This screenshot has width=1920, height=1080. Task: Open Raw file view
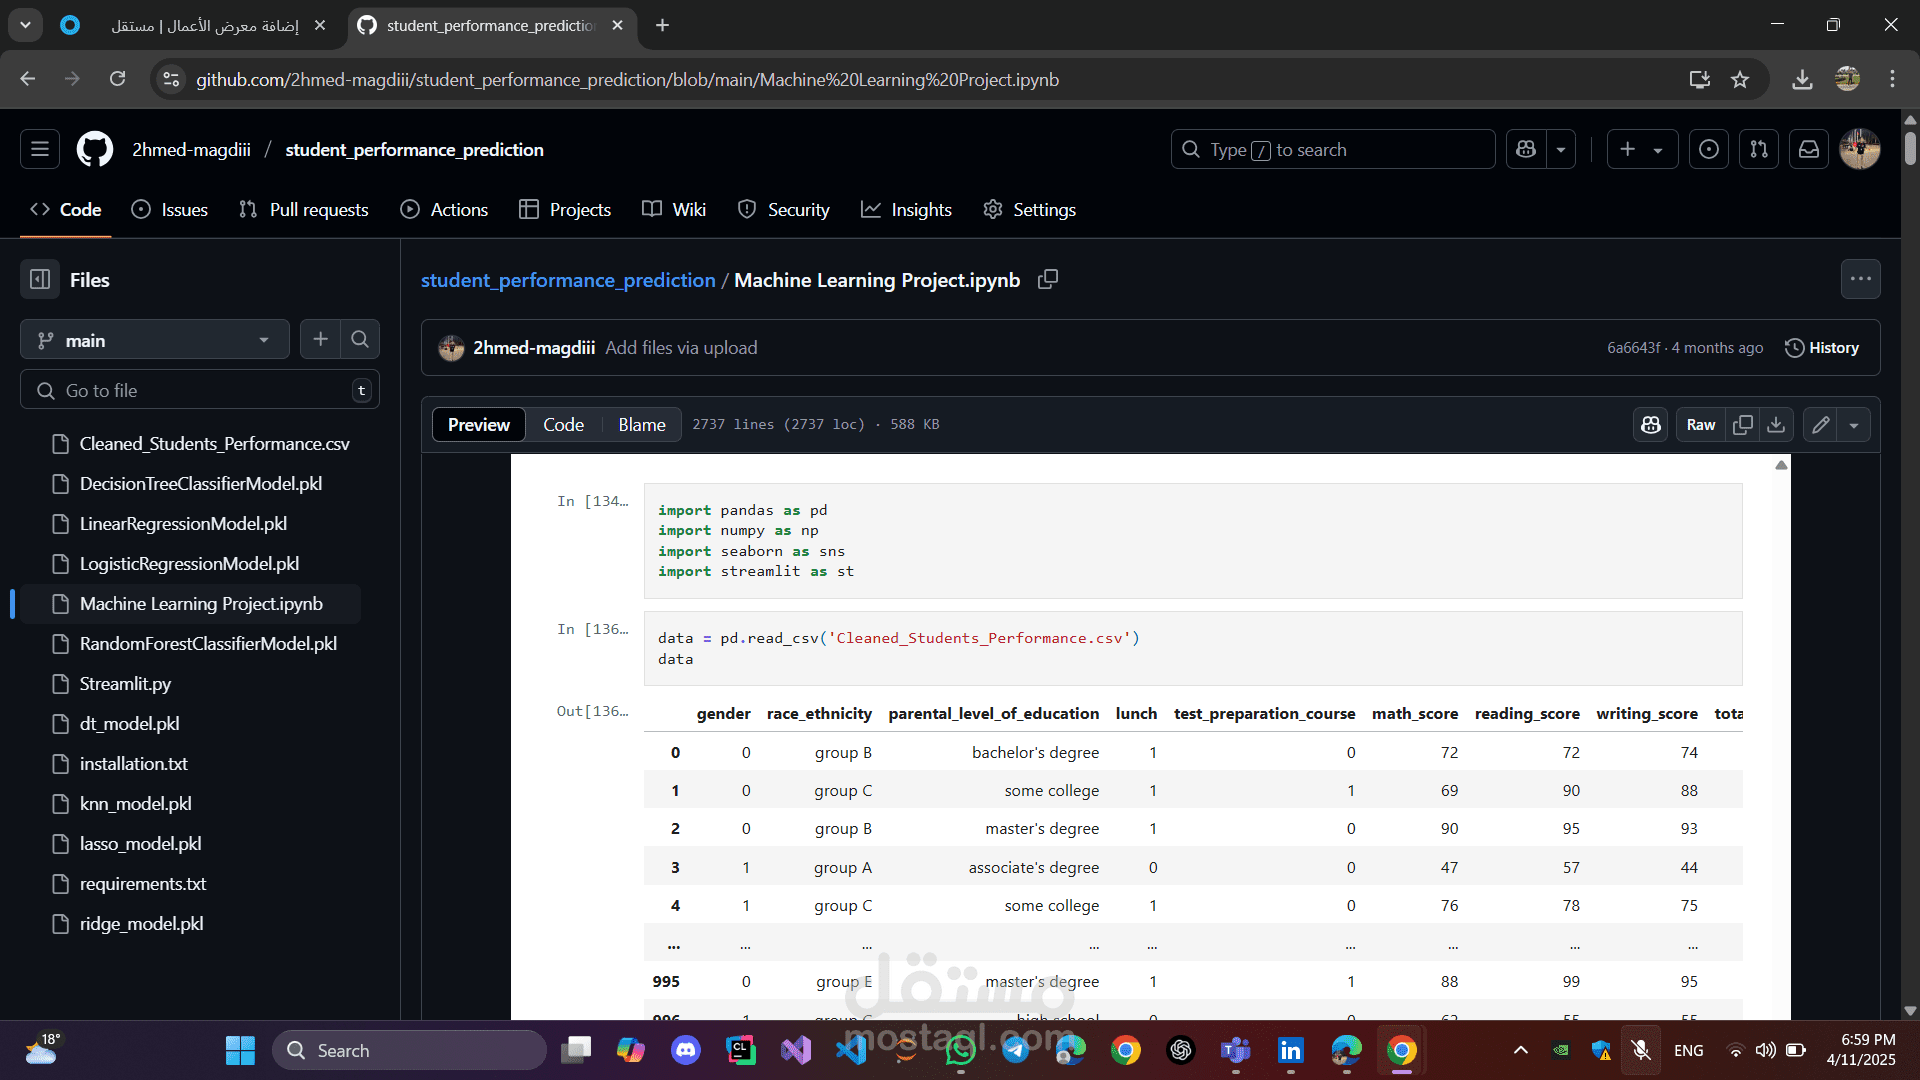[x=1701, y=425]
